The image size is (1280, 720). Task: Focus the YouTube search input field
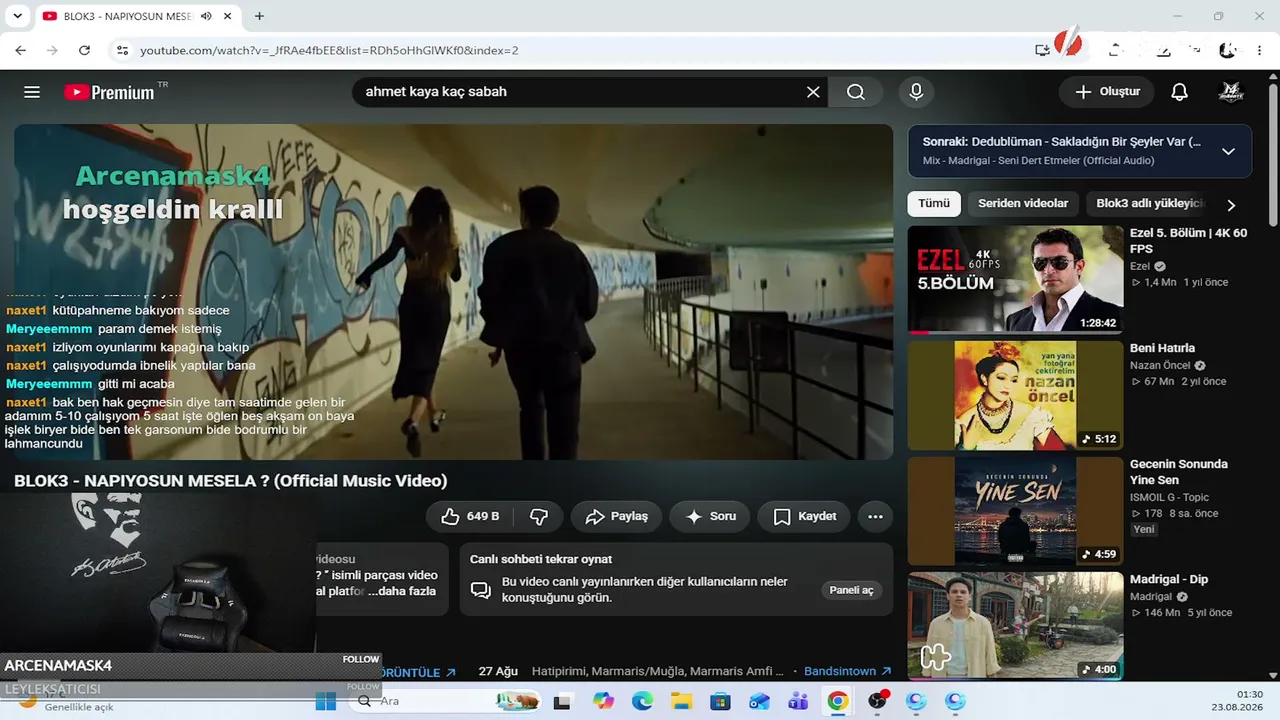click(582, 92)
